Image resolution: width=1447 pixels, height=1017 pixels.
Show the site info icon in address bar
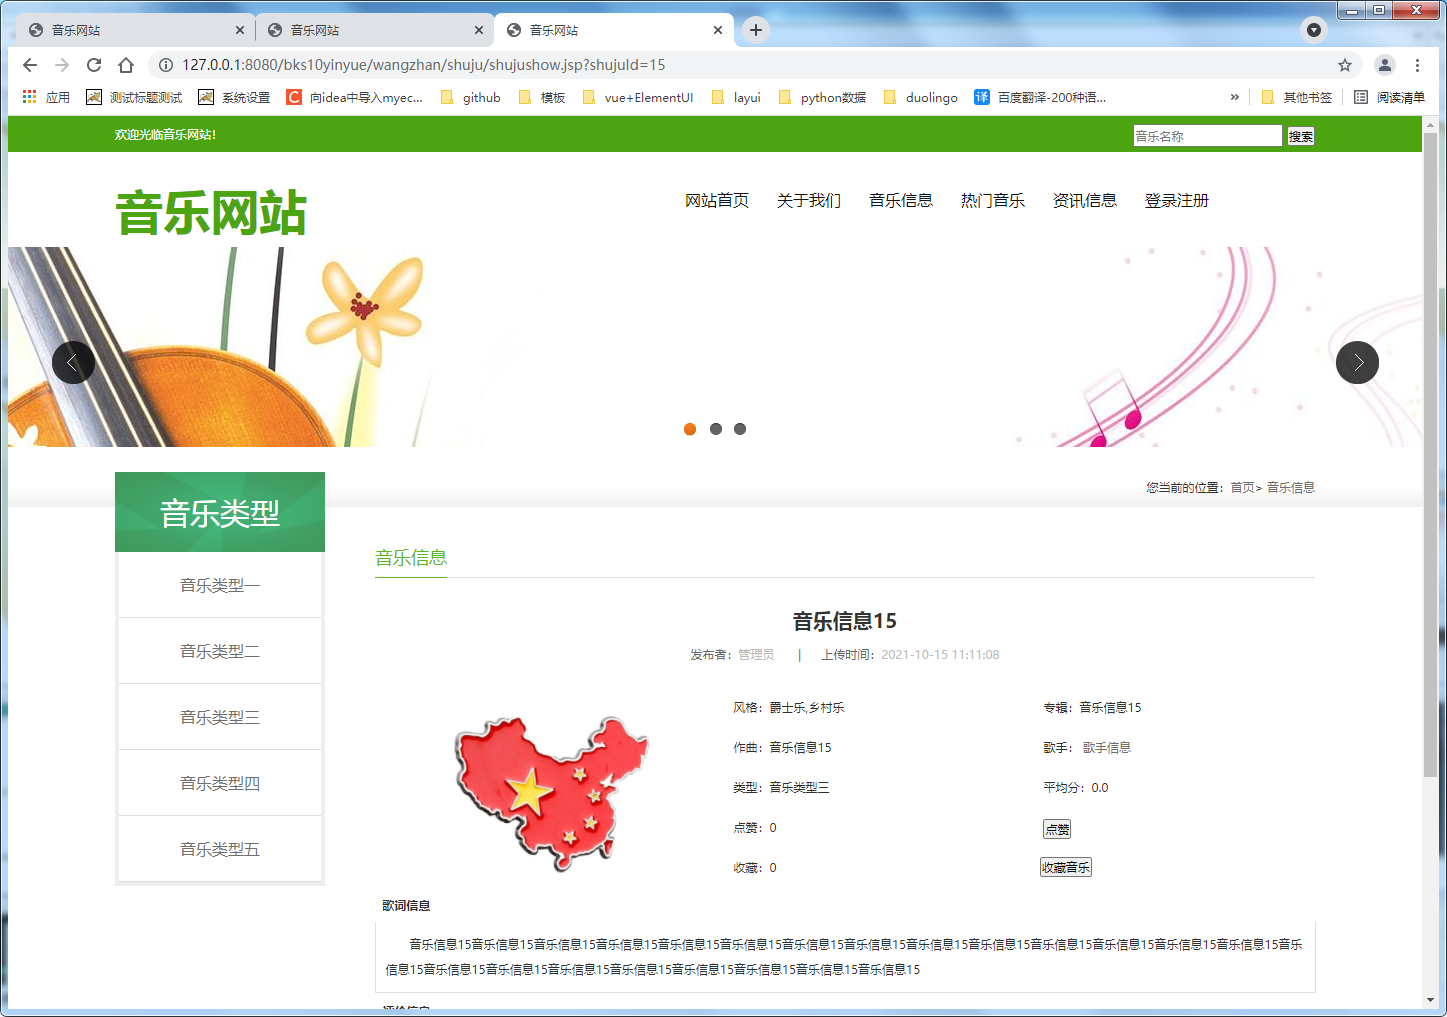(x=166, y=65)
